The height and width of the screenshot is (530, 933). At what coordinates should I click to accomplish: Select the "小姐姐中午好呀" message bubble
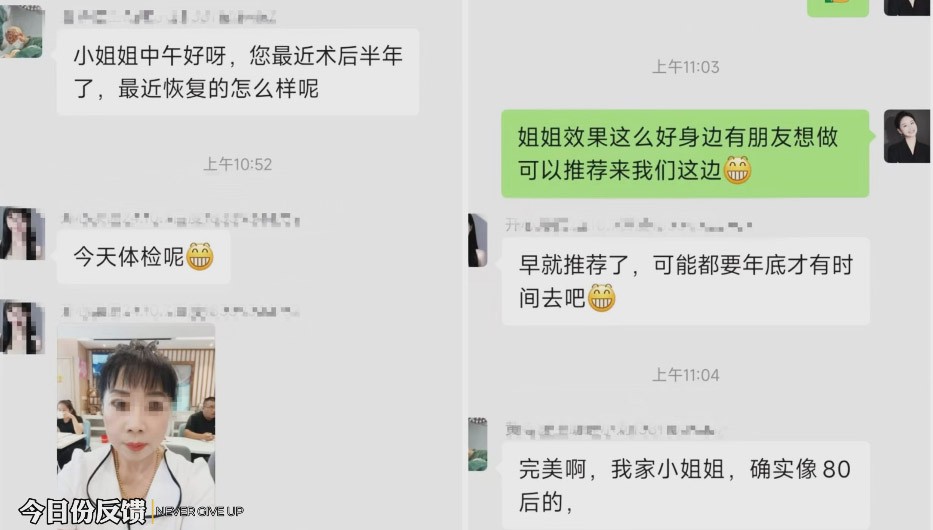pyautogui.click(x=238, y=72)
